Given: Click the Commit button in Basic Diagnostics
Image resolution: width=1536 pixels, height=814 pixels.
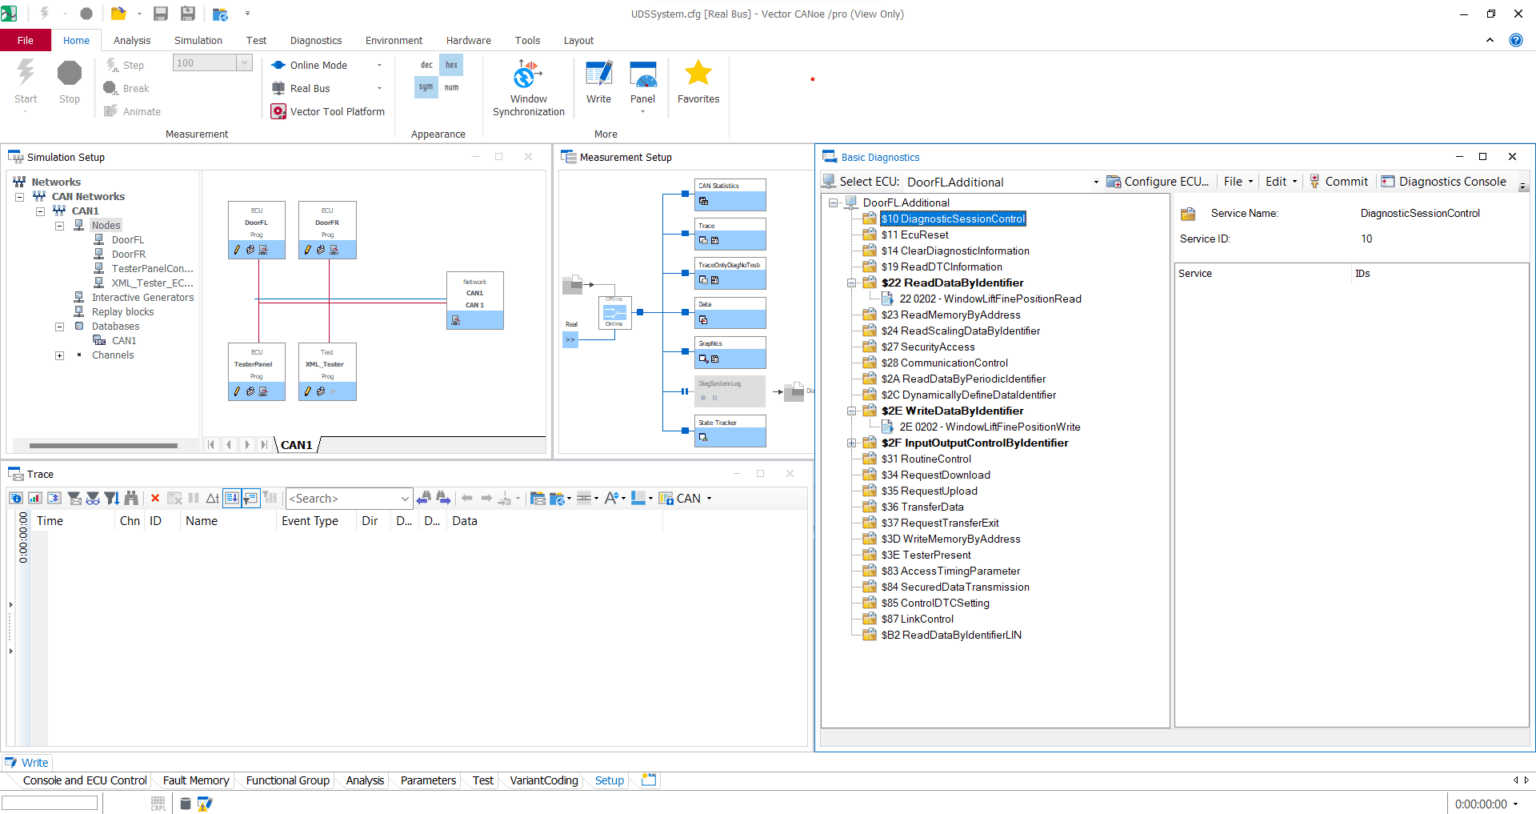Looking at the screenshot, I should click(x=1339, y=181).
